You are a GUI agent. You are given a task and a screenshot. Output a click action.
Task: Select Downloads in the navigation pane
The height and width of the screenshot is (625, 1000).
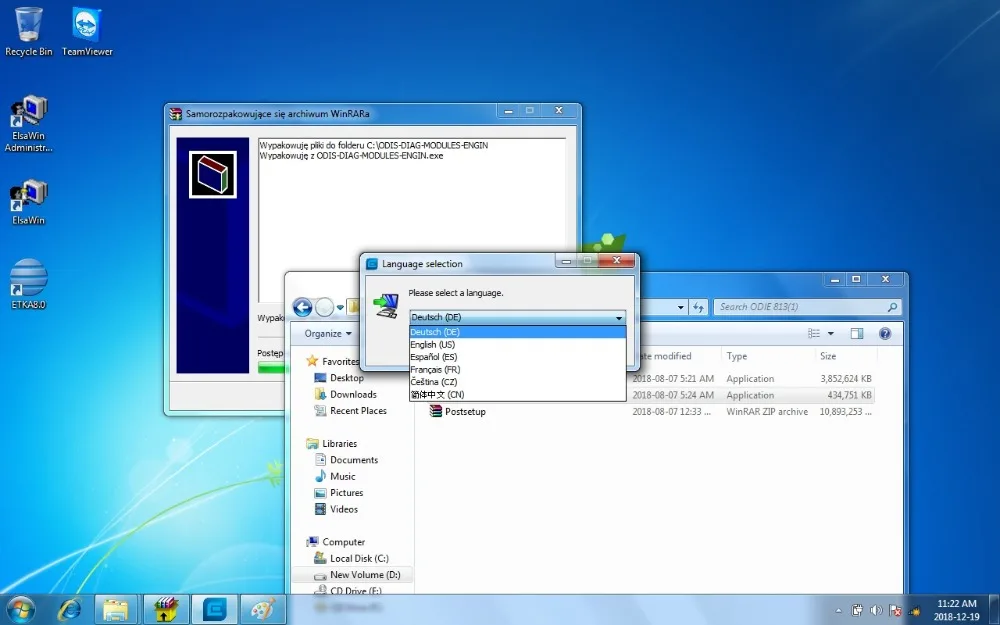(x=353, y=394)
